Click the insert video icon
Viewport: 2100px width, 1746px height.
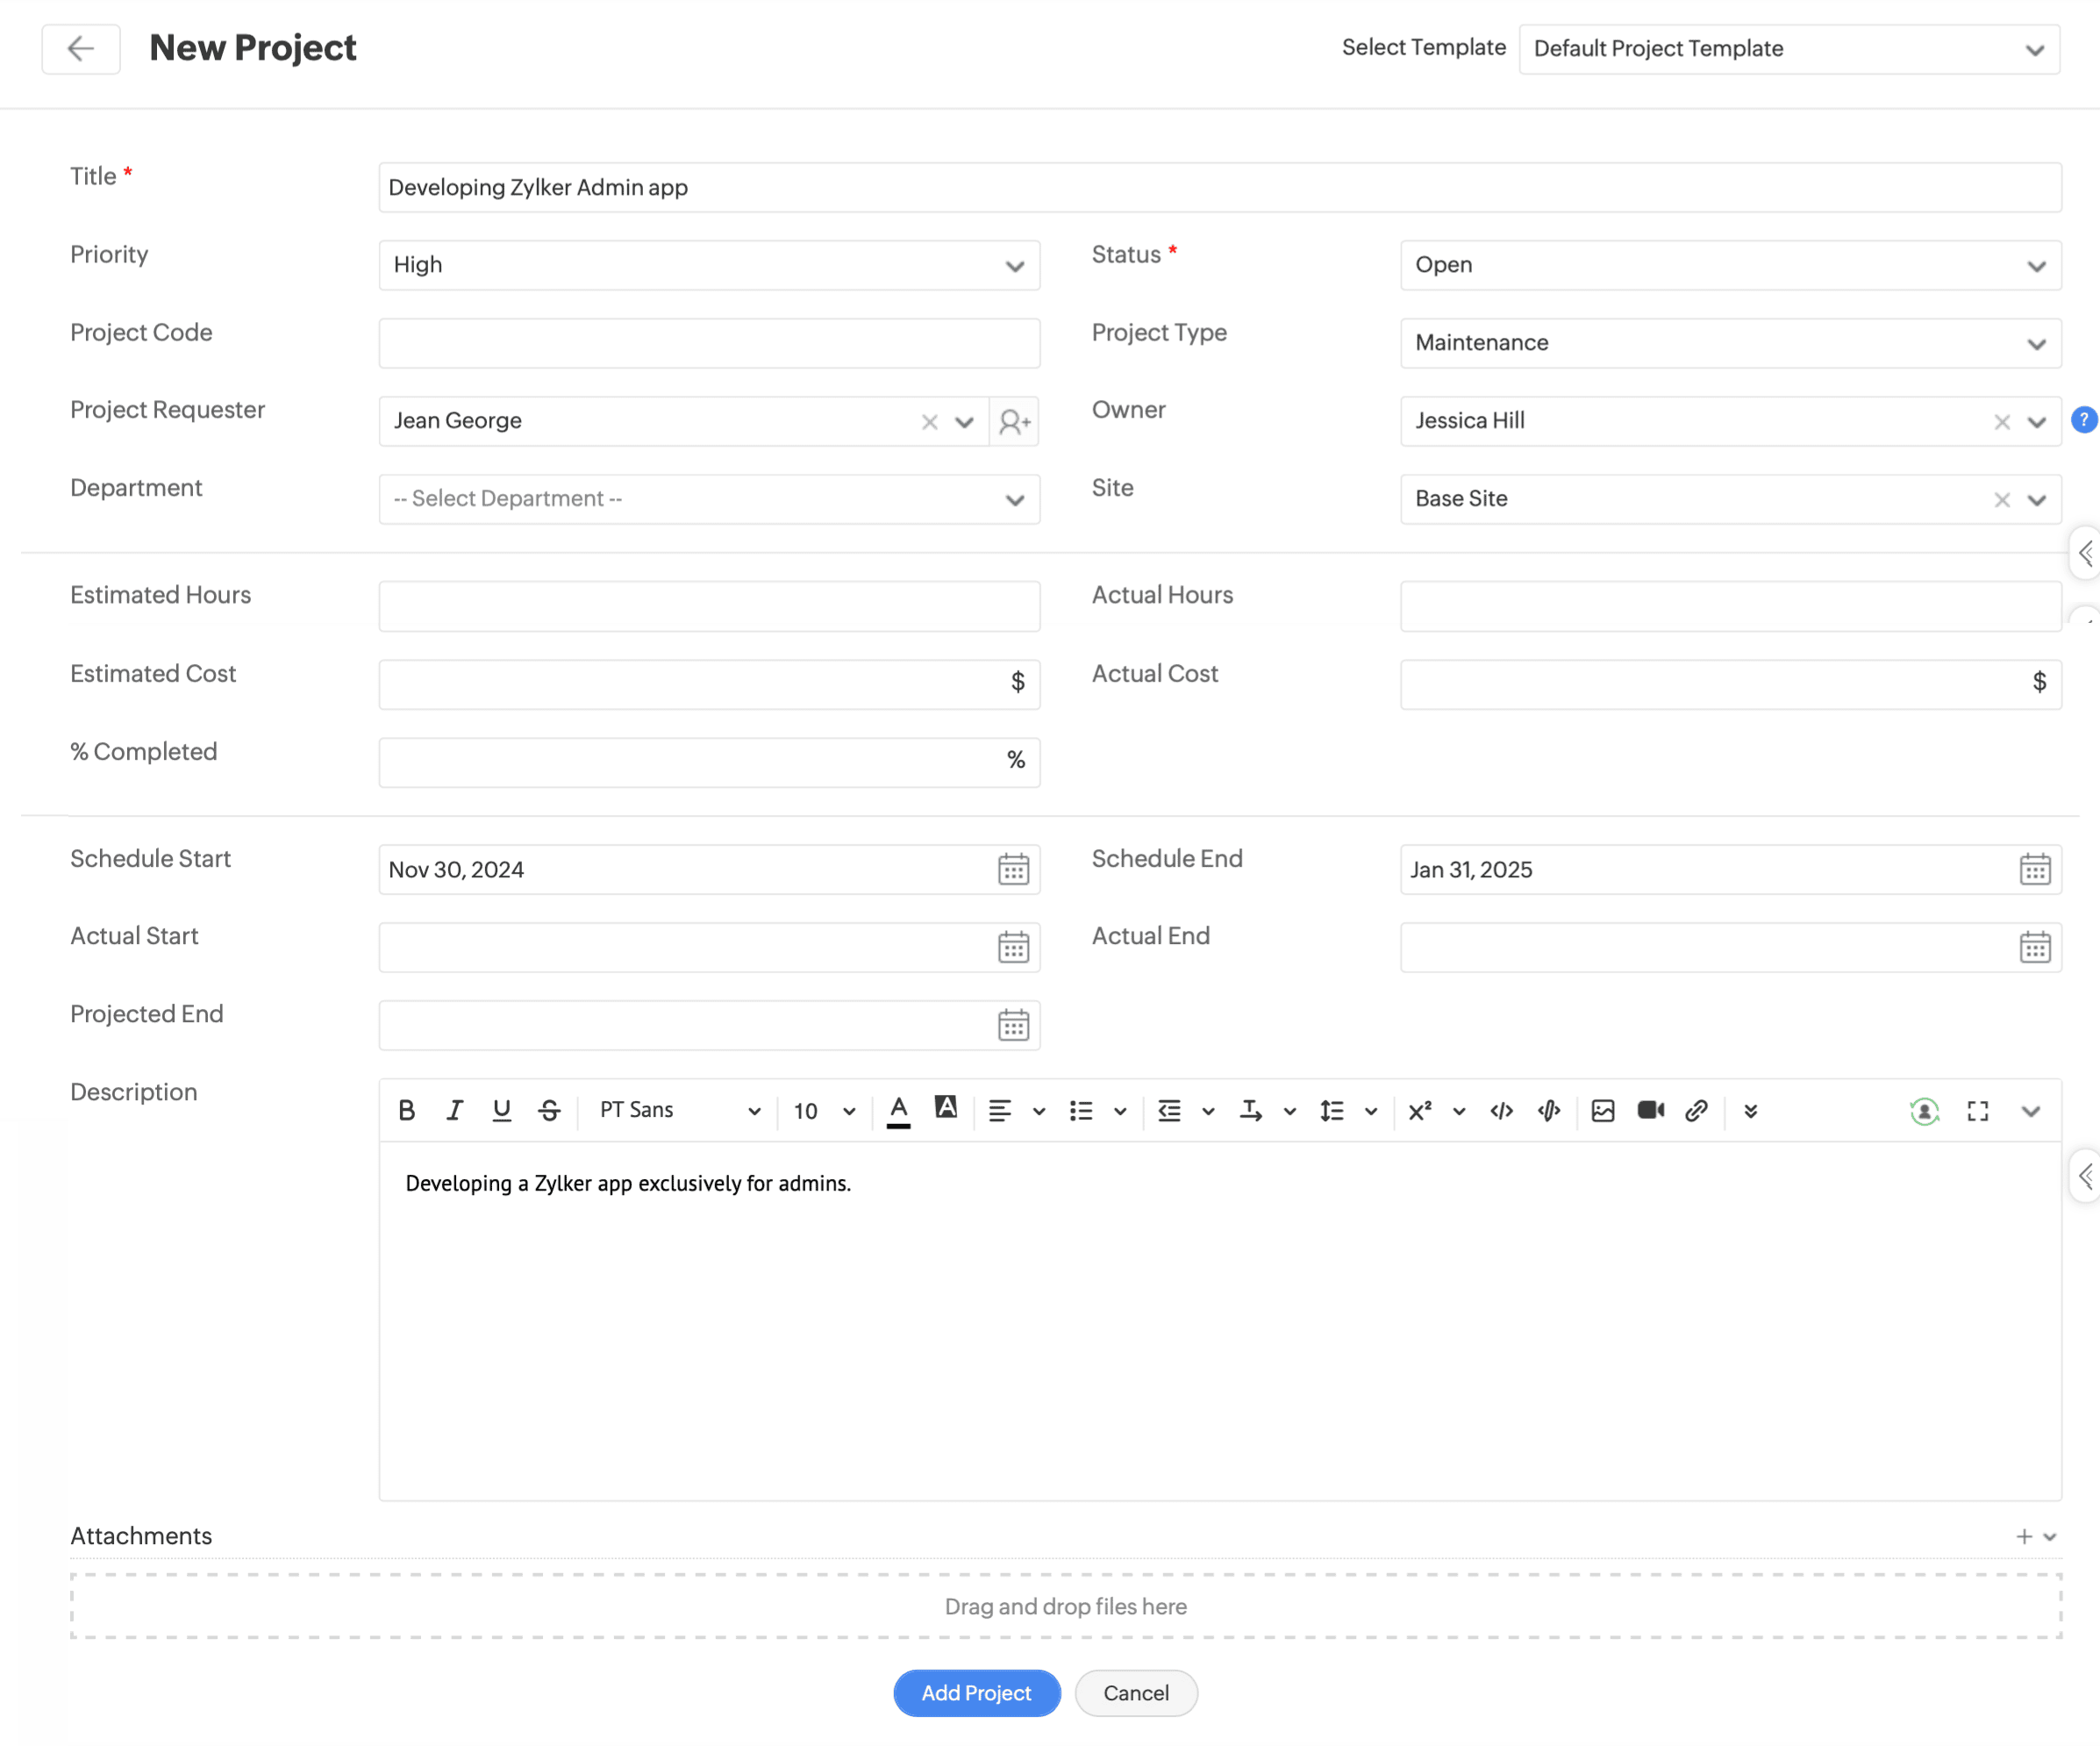coord(1650,1110)
